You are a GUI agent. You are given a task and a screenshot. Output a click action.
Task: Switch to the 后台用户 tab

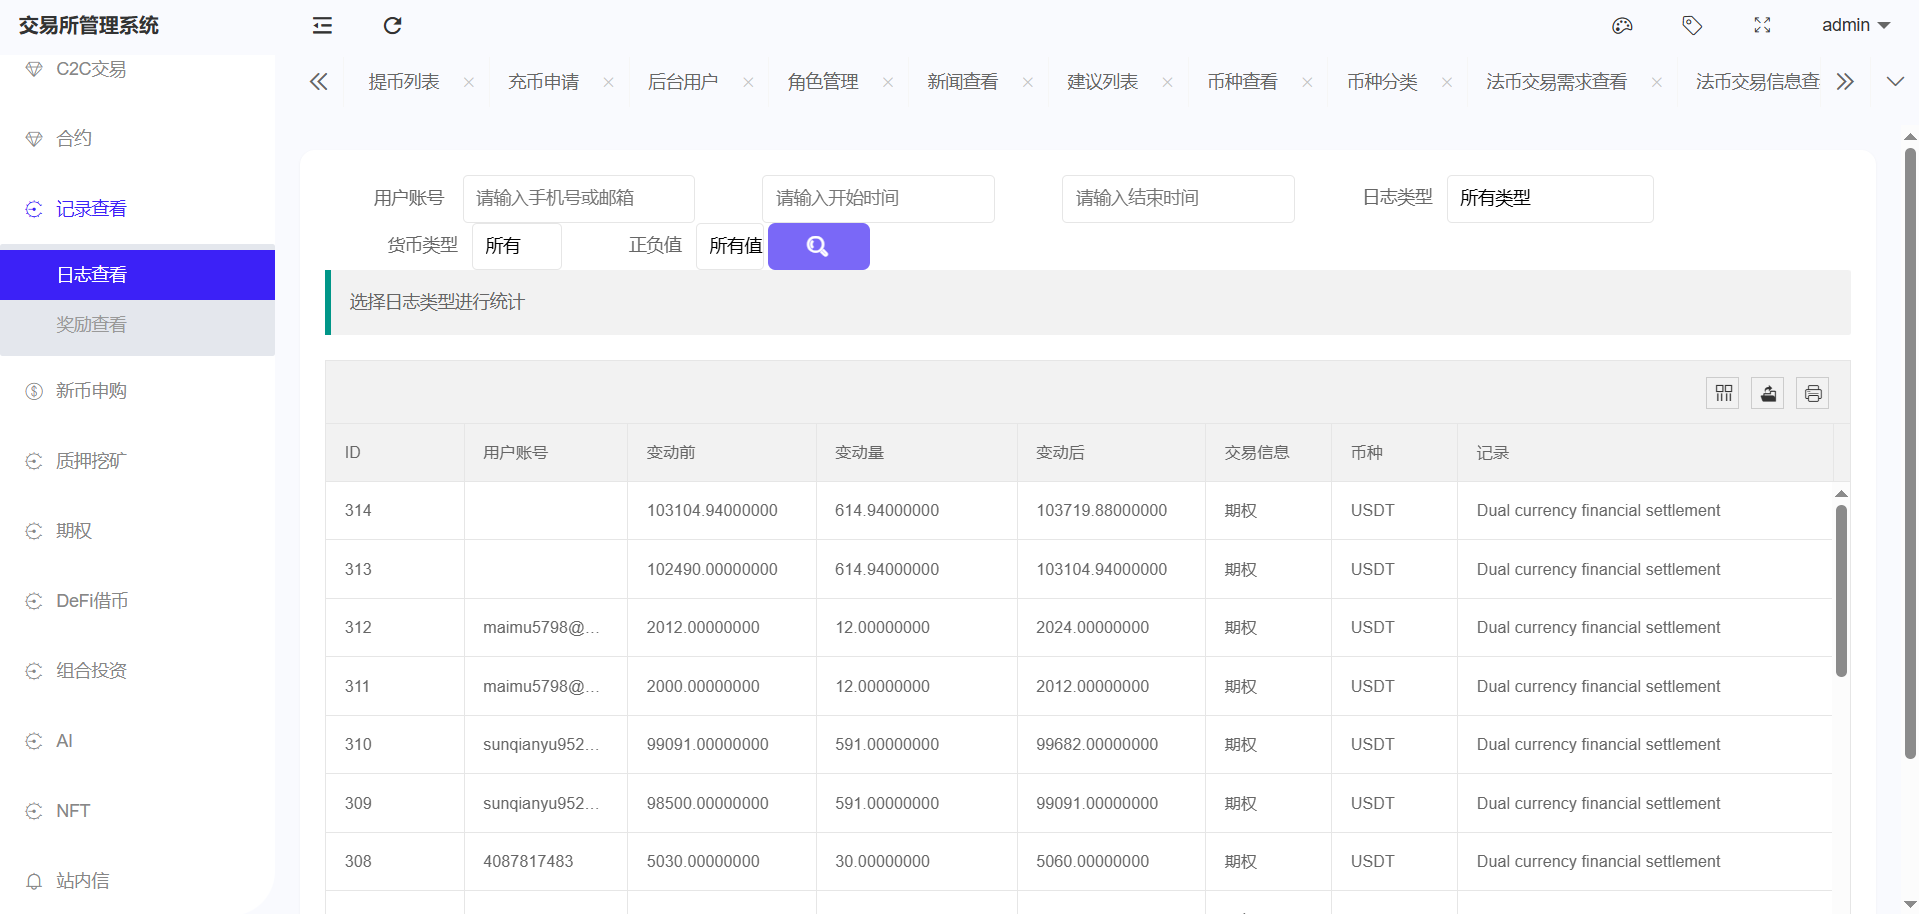coord(683,82)
